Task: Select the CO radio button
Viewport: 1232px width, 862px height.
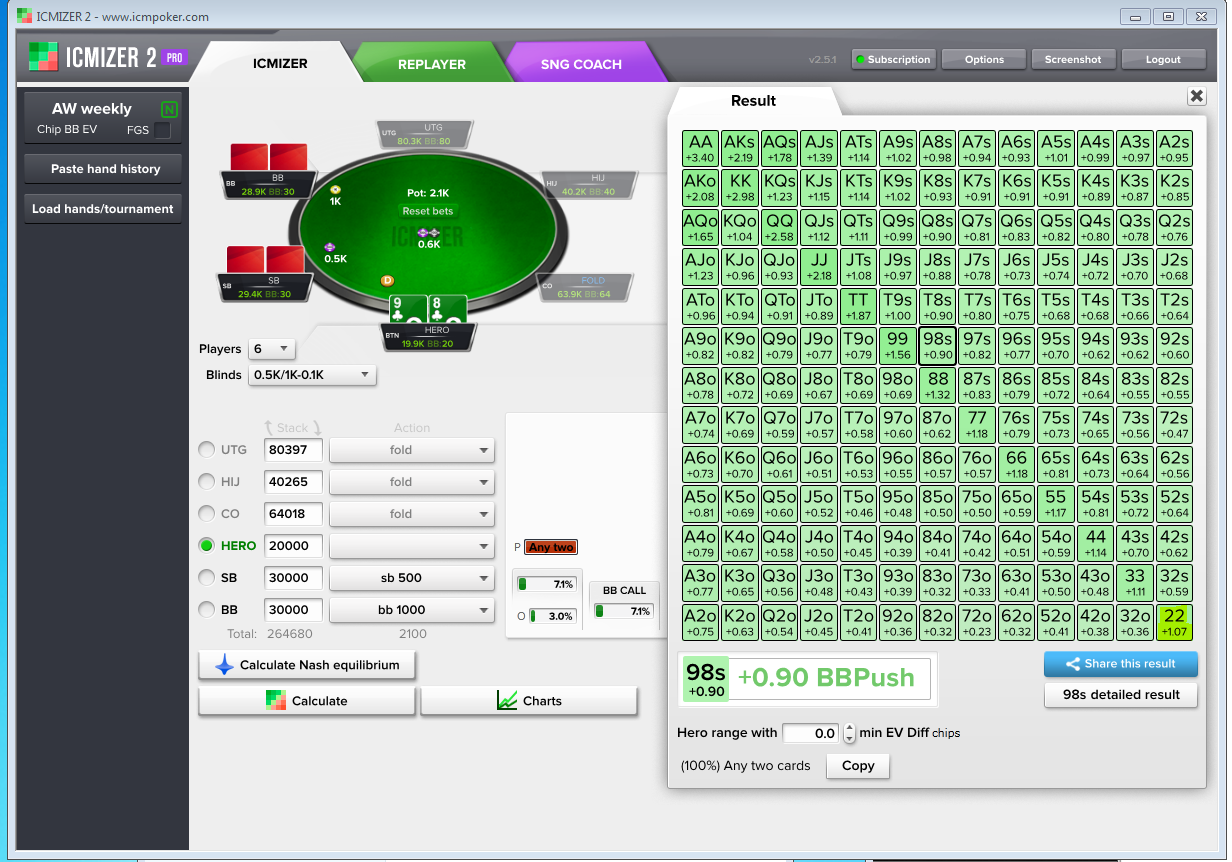Action: (x=207, y=514)
